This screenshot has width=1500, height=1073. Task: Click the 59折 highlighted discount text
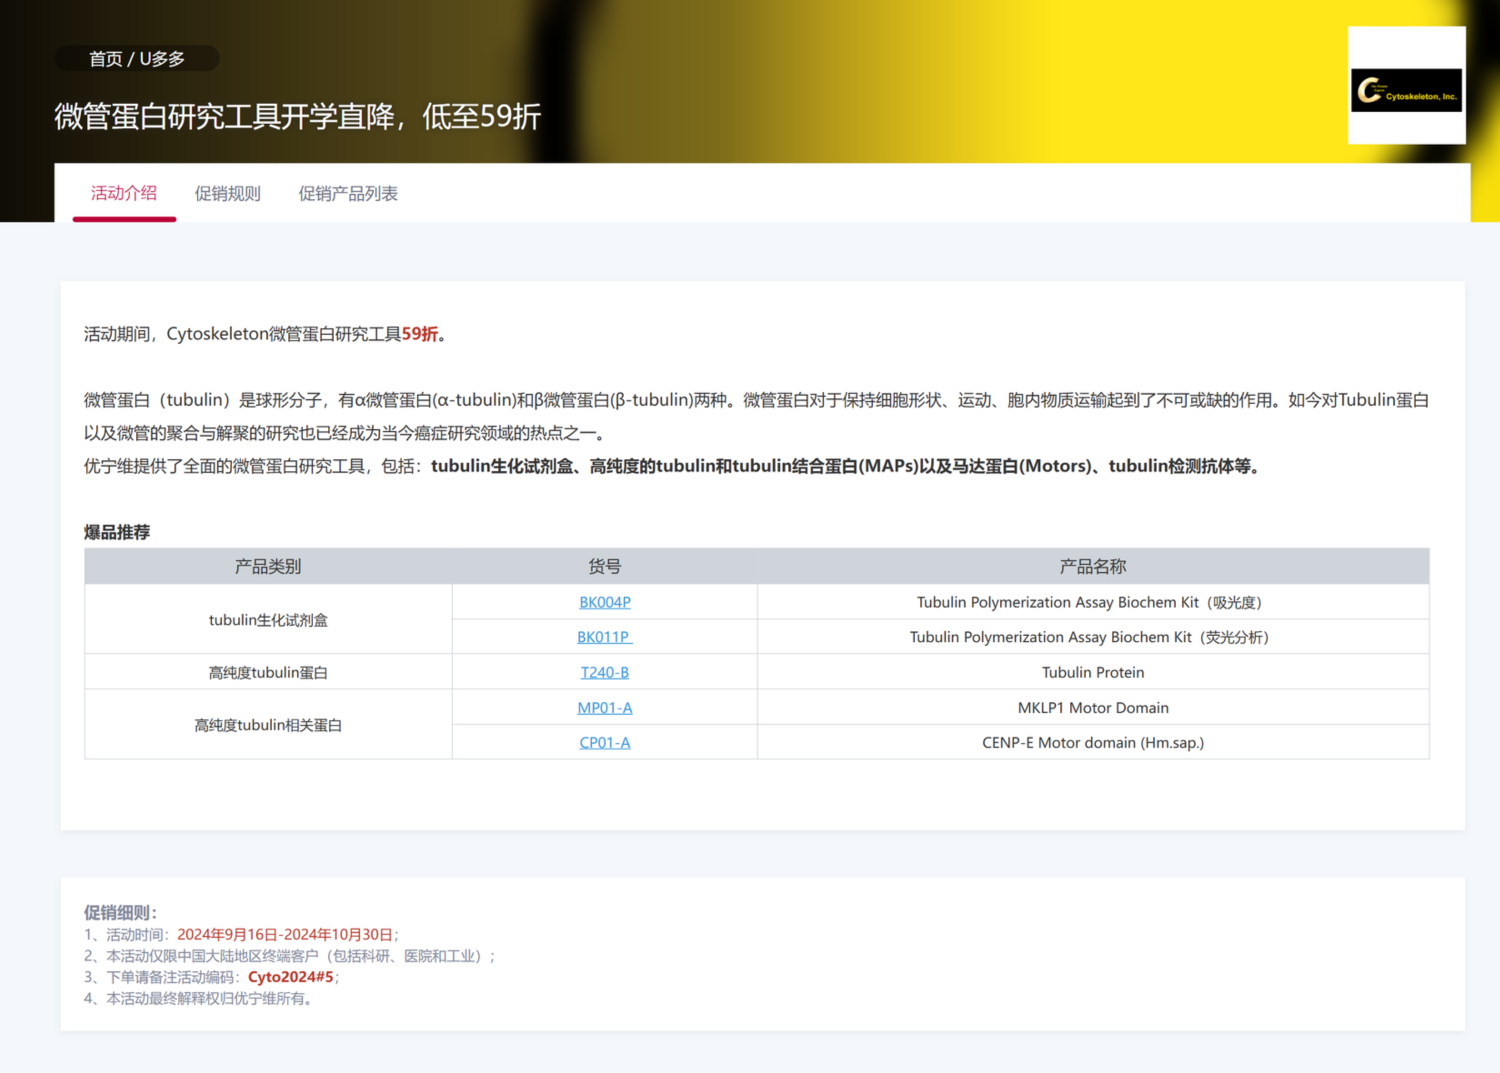(x=420, y=334)
